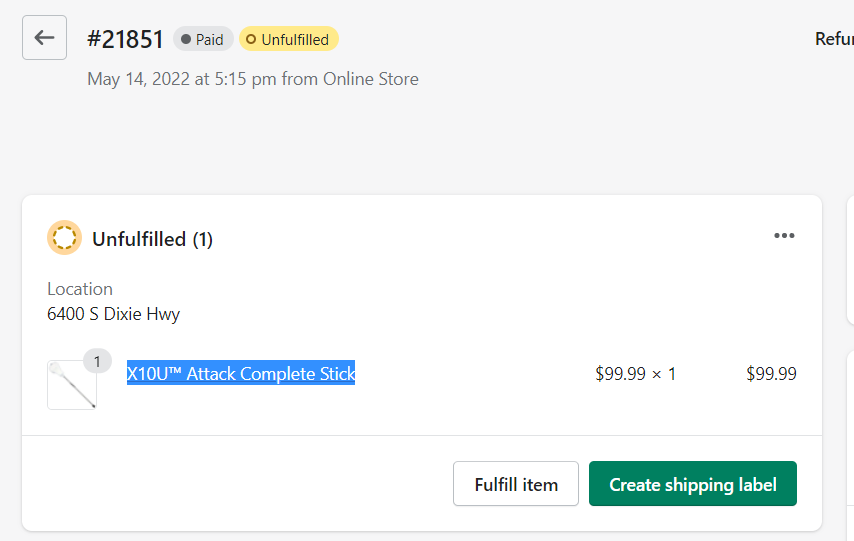The image size is (854, 541).
Task: Click the orange dashed-circle unfulfilled status icon
Action: (x=64, y=238)
